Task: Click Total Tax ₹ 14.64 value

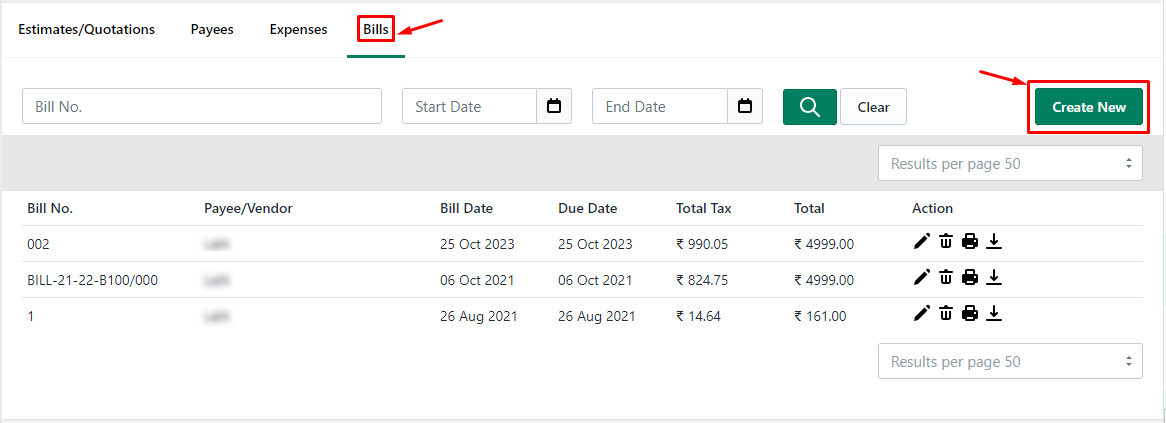Action: point(698,316)
